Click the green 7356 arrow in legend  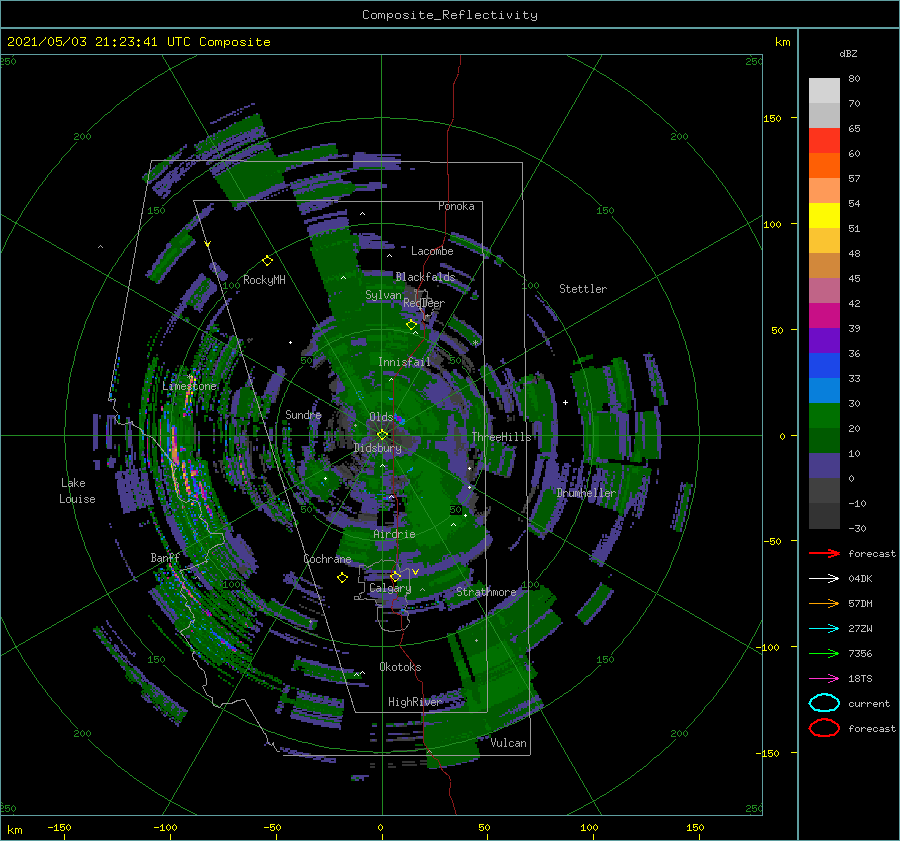coord(824,653)
